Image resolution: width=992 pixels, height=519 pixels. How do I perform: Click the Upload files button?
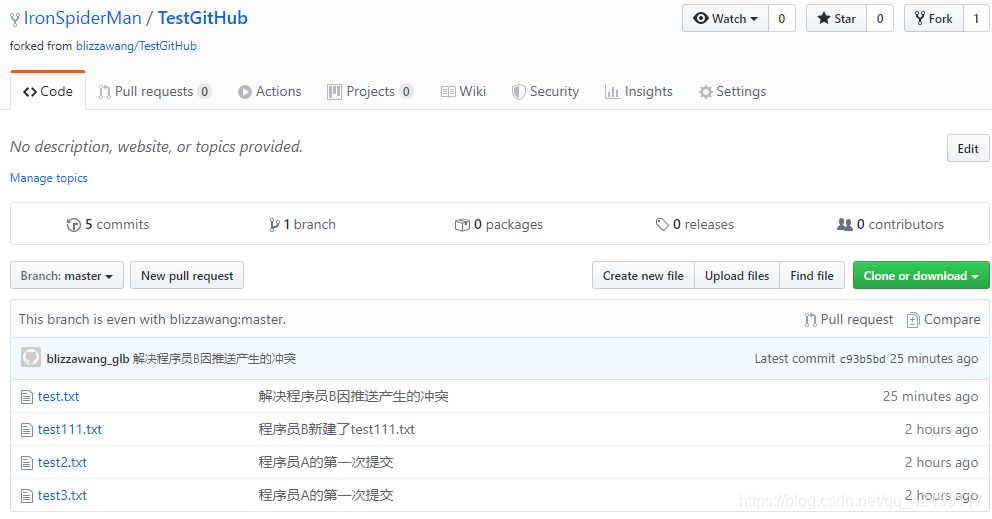click(737, 275)
